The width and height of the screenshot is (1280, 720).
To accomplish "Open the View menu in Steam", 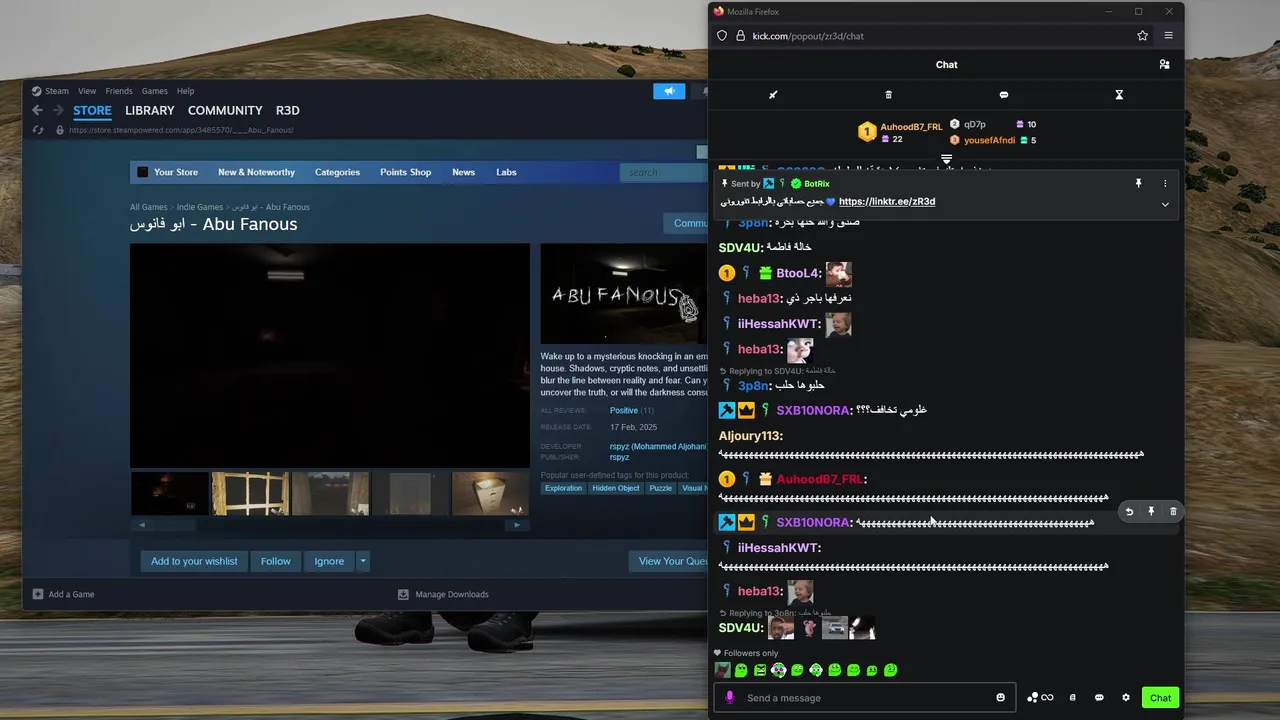I will click(87, 91).
